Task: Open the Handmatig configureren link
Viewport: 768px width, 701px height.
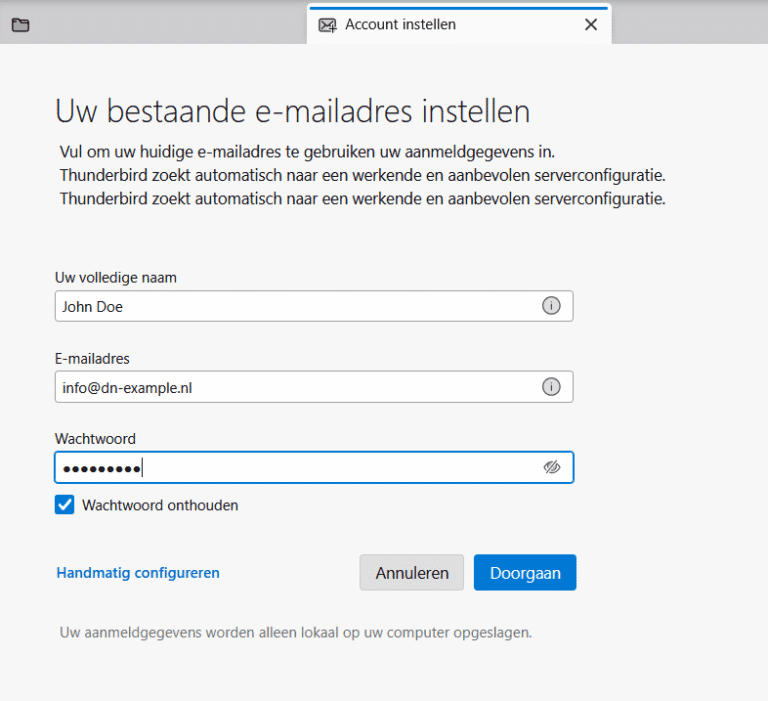Action: (138, 573)
